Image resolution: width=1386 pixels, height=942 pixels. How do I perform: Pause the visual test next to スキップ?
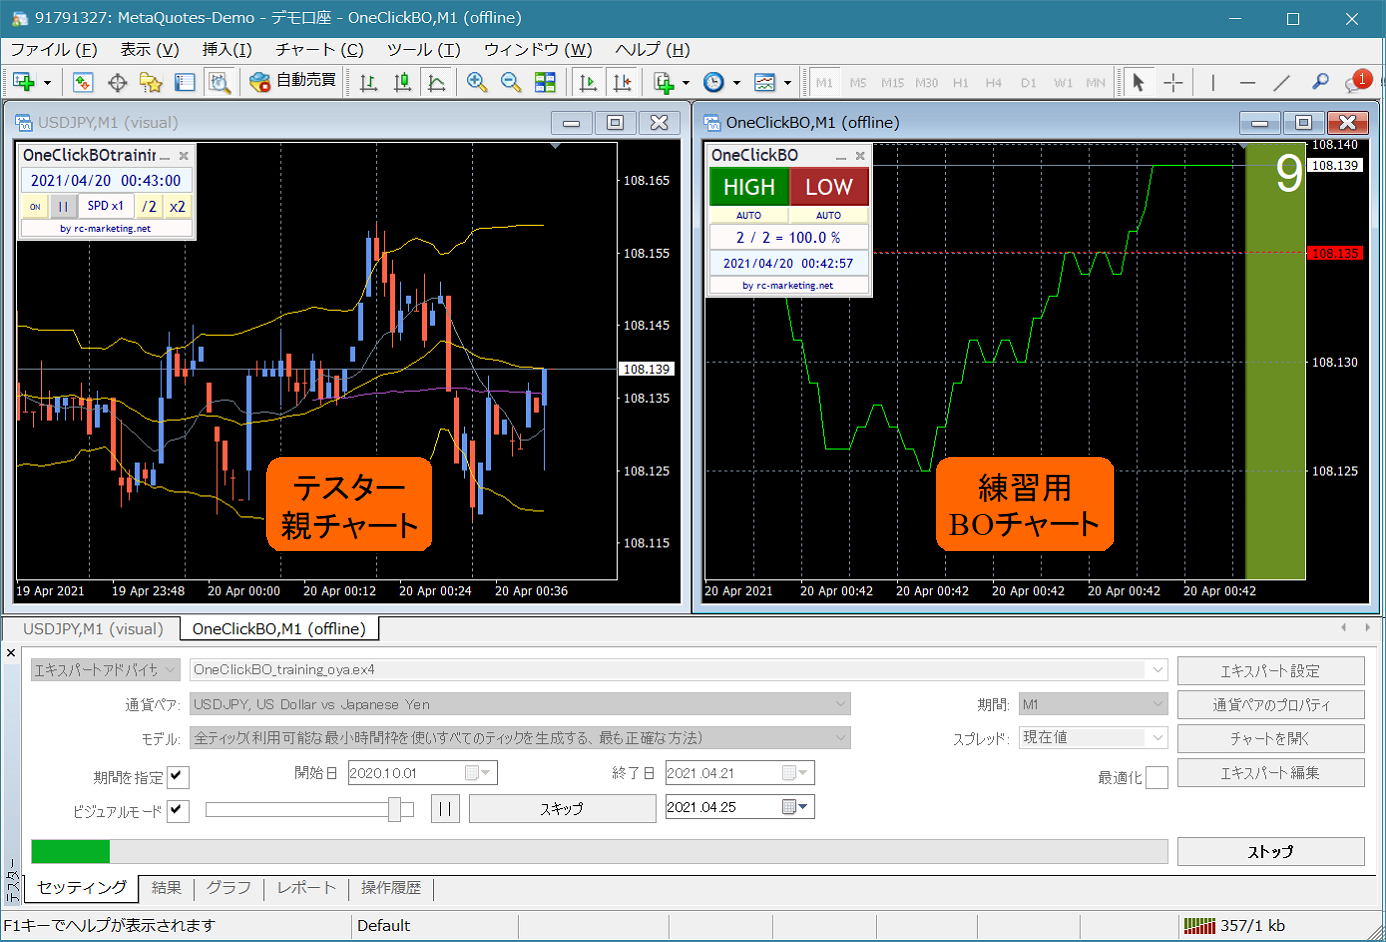(445, 808)
